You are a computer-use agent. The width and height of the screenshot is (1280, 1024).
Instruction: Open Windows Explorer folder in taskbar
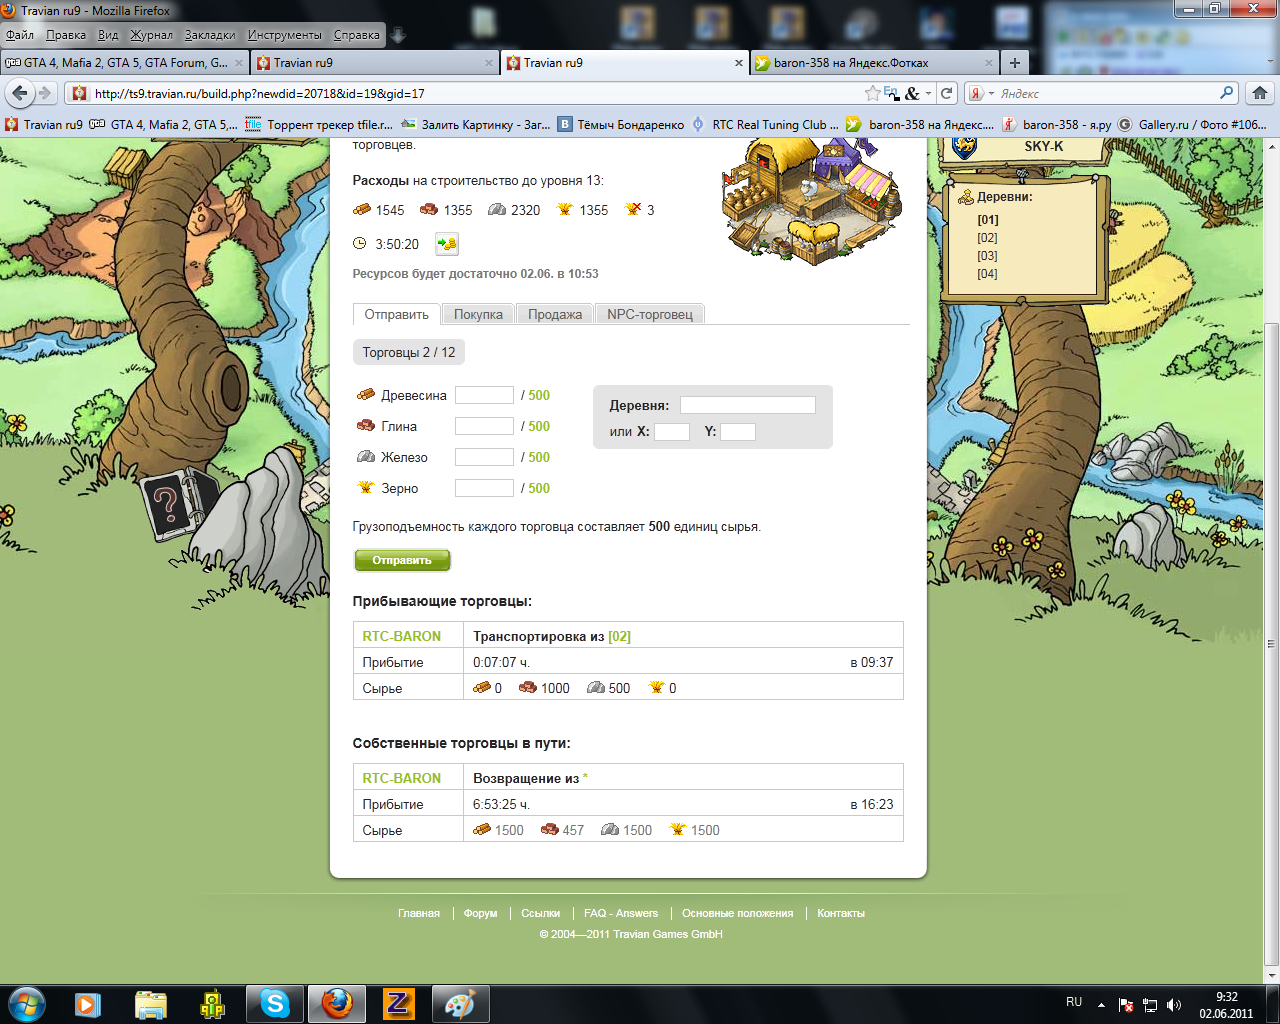pos(150,1003)
